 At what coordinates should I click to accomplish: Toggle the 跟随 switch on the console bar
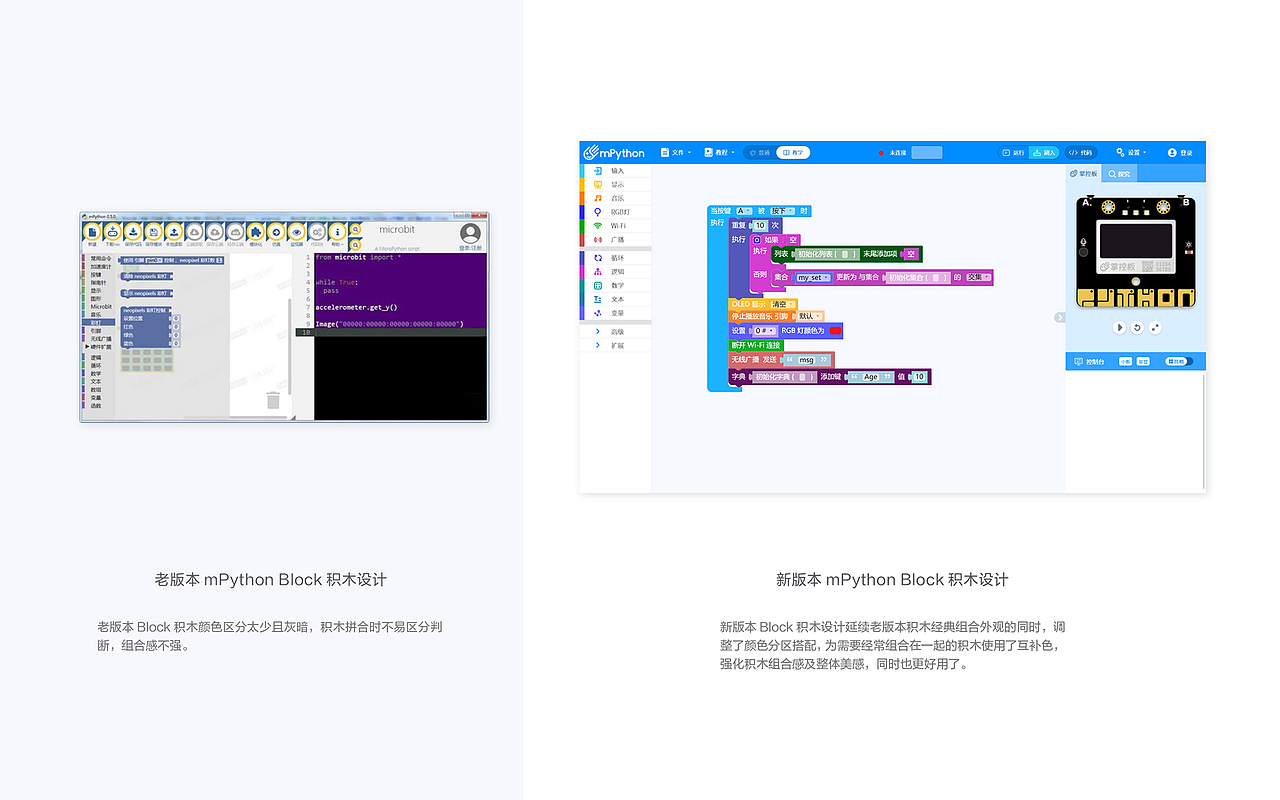(1178, 362)
